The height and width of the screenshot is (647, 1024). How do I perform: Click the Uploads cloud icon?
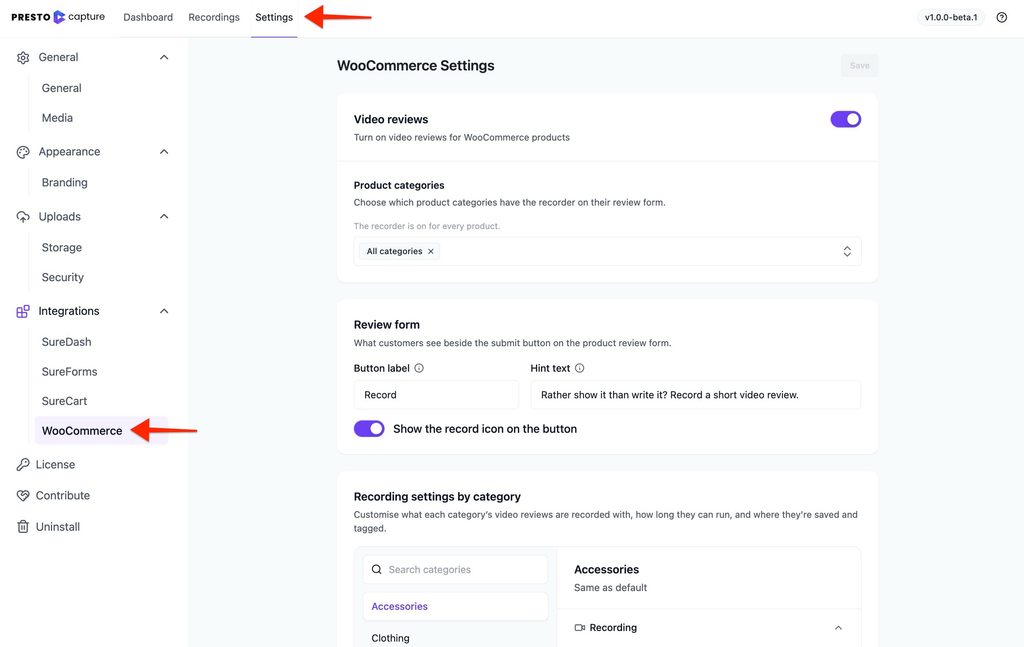23,217
